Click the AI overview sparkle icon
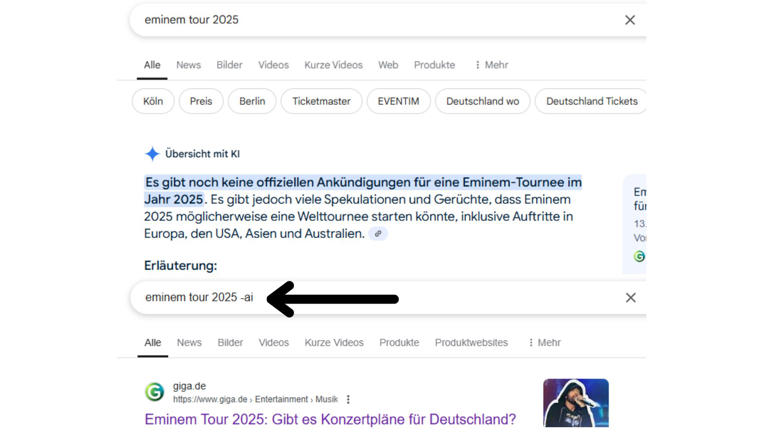The width and height of the screenshot is (768, 432). tap(152, 154)
